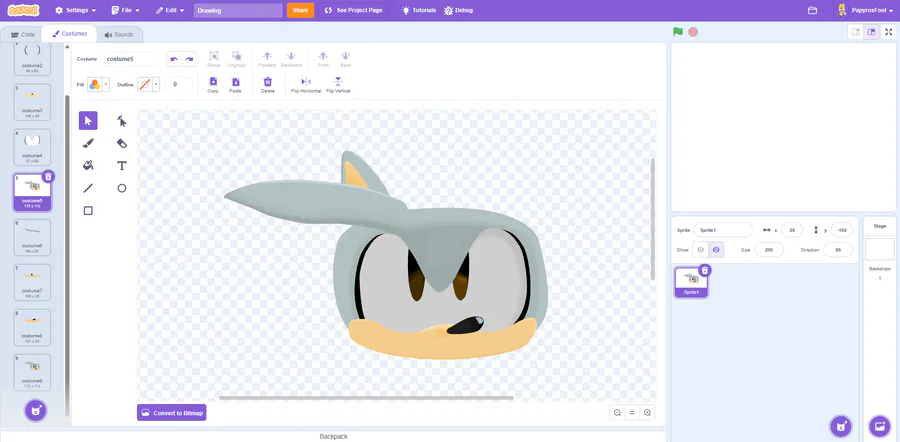
Task: Open the Edit dropdown menu
Action: tap(170, 10)
